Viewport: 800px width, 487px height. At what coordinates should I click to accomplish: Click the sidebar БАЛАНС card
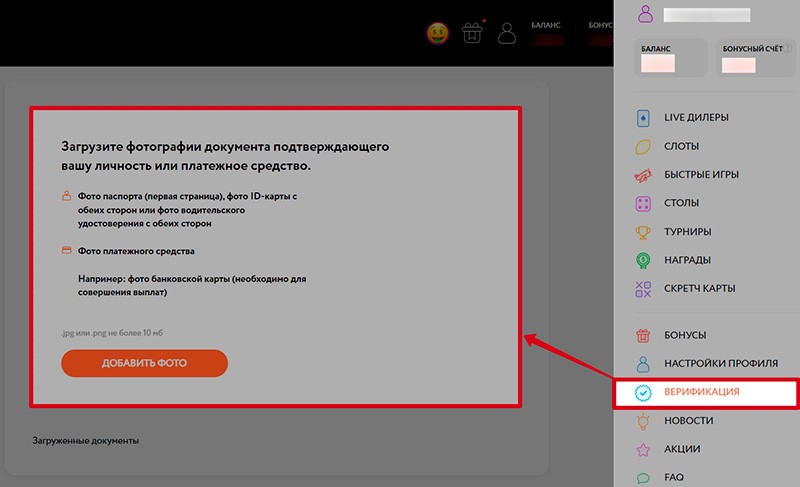[670, 58]
